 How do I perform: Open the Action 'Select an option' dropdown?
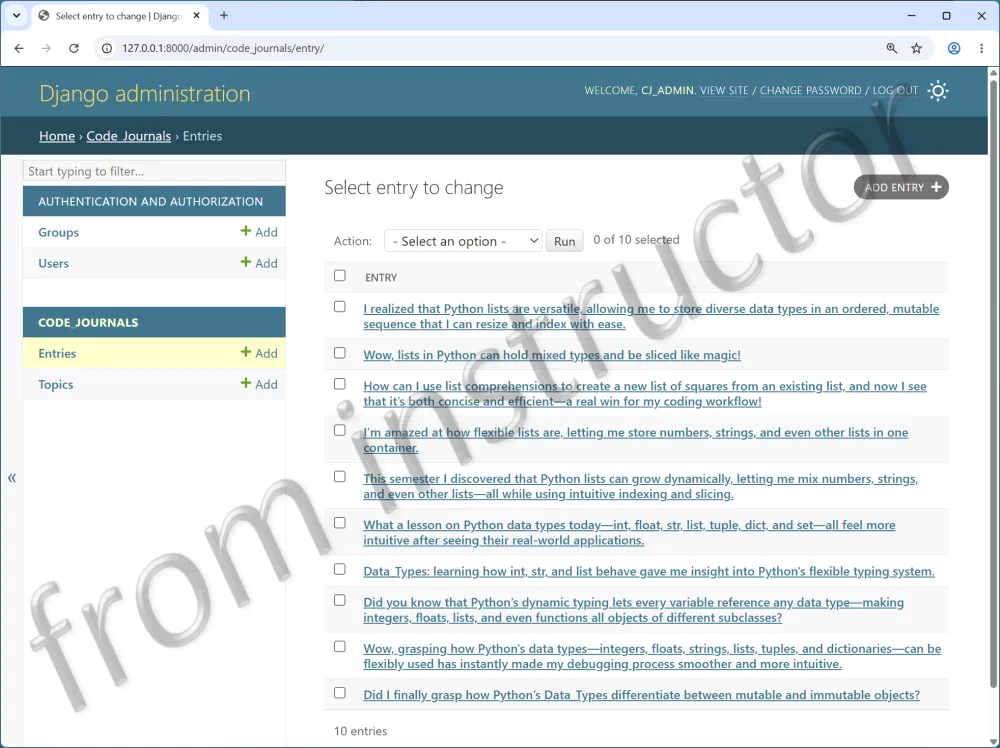pyautogui.click(x=463, y=241)
